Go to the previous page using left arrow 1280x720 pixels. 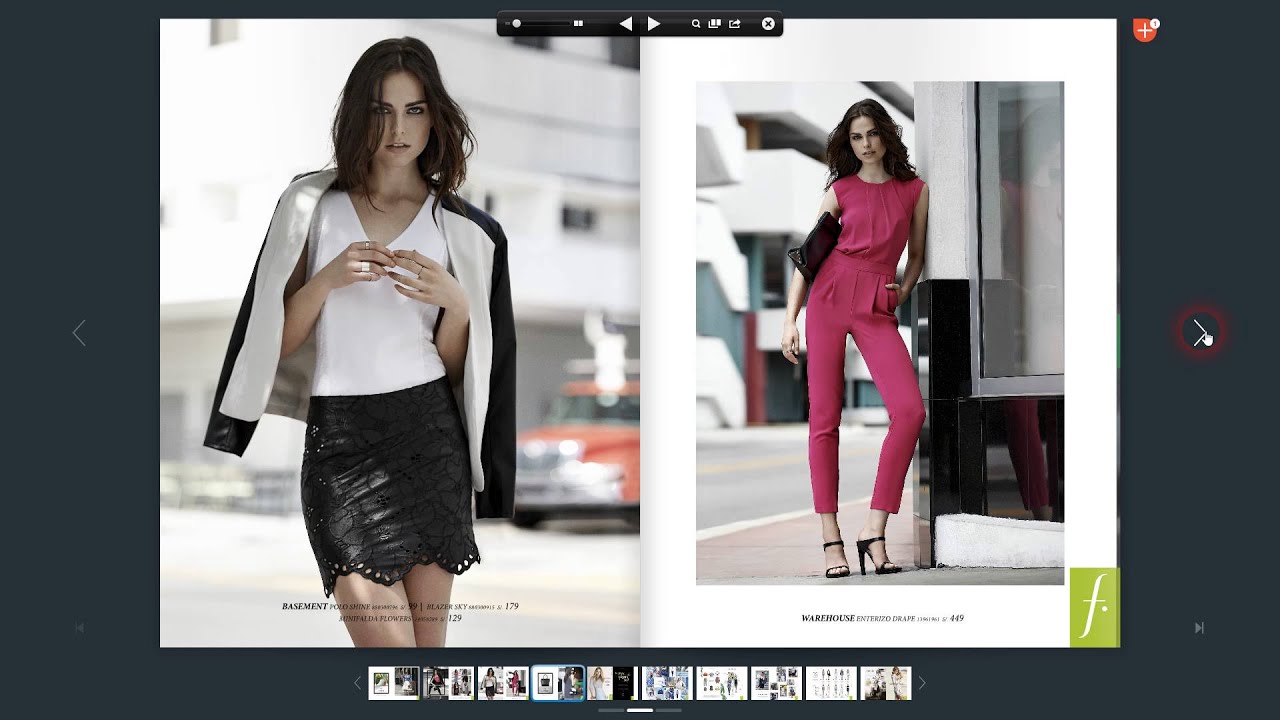79,333
